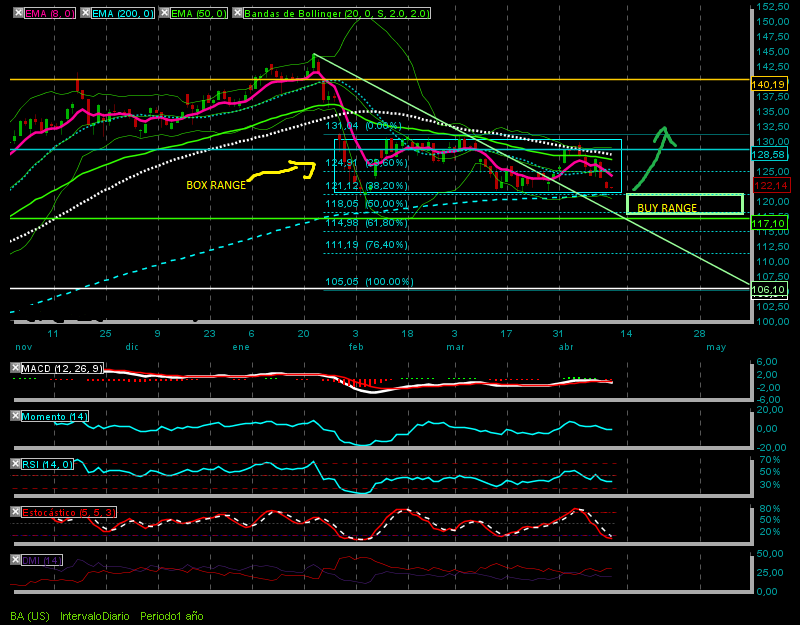Screen dimensions: 800x625
Task: Select the BUY RANGE text annotation
Action: [667, 208]
